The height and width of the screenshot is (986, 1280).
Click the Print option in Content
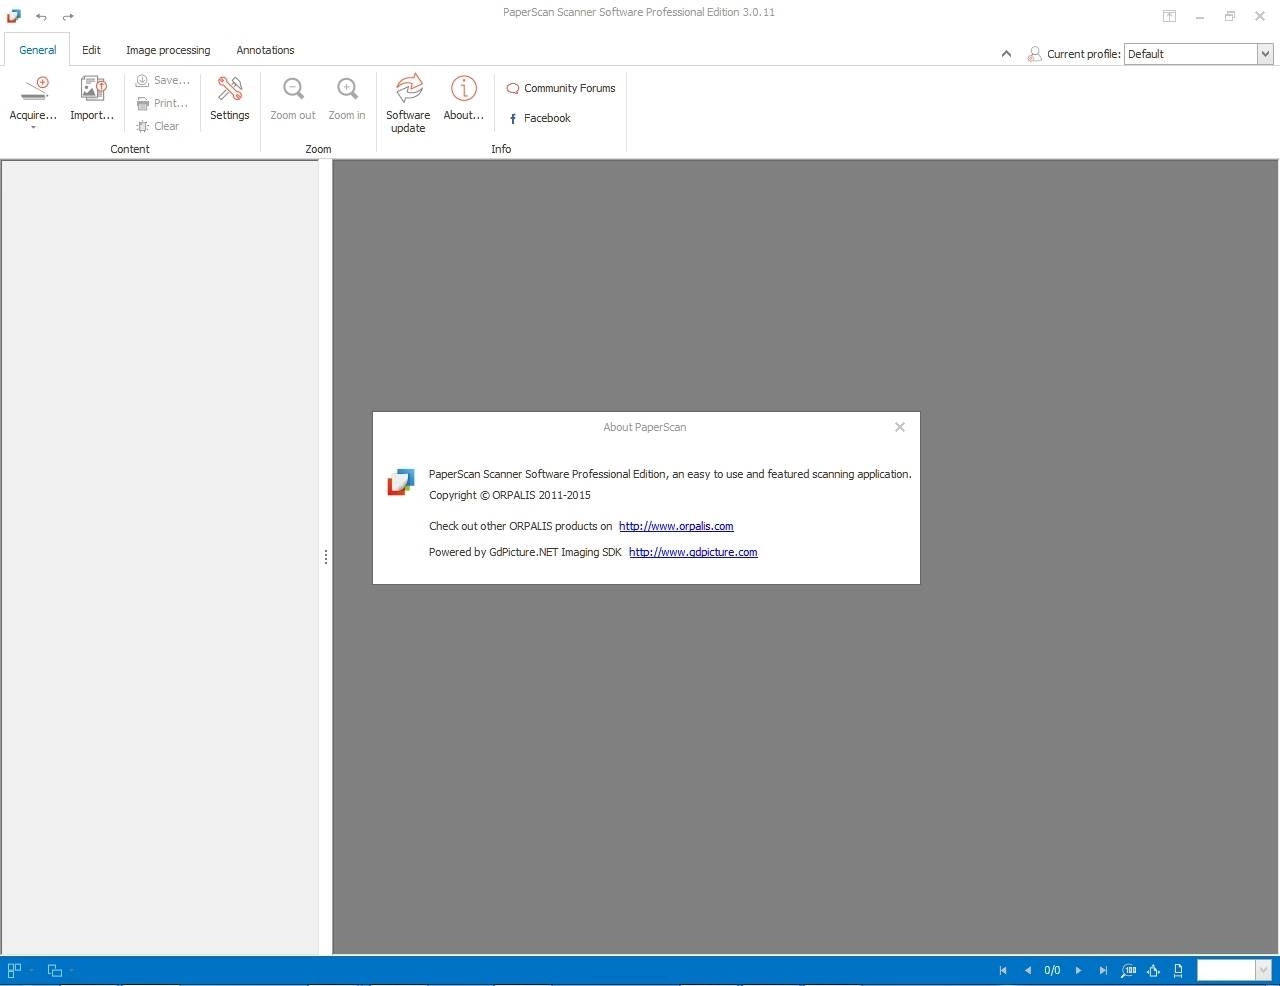(162, 103)
